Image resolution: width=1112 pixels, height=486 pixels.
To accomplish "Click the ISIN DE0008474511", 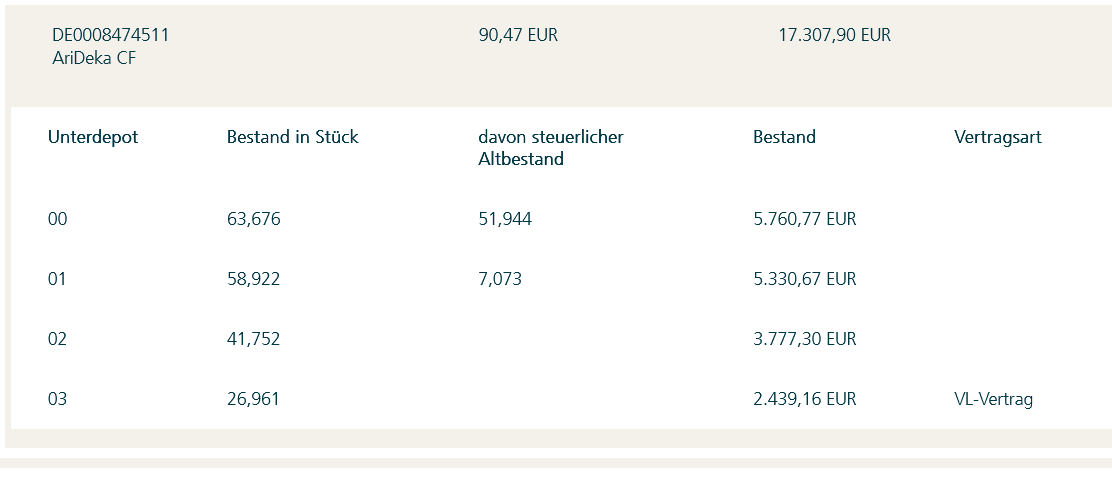I will pos(110,36).
